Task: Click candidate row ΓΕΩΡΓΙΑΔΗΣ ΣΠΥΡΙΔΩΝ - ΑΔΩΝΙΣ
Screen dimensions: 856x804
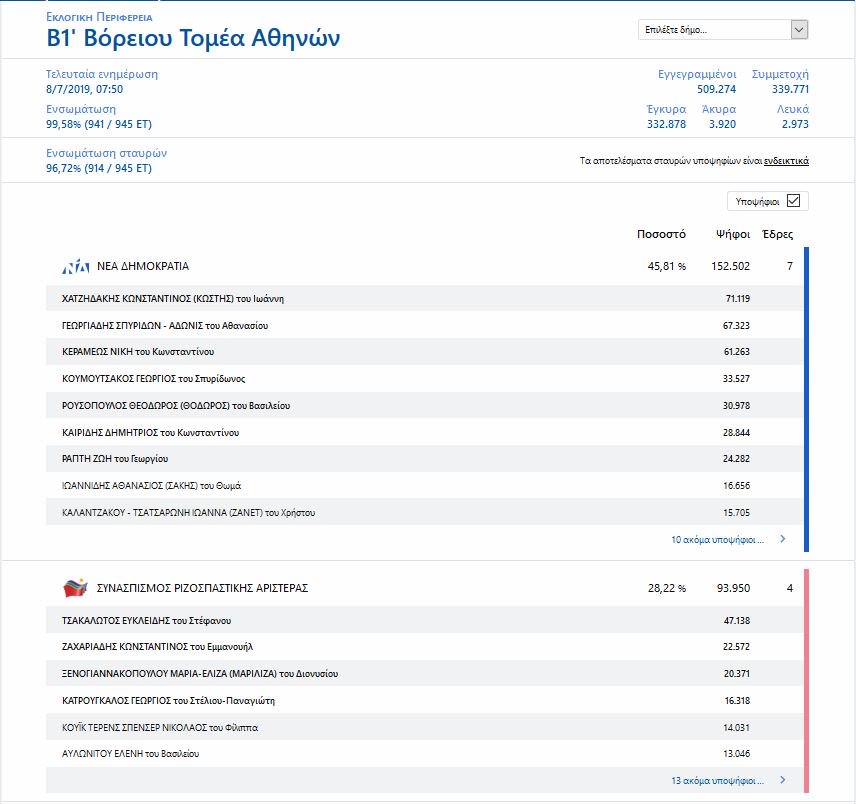Action: (x=424, y=325)
